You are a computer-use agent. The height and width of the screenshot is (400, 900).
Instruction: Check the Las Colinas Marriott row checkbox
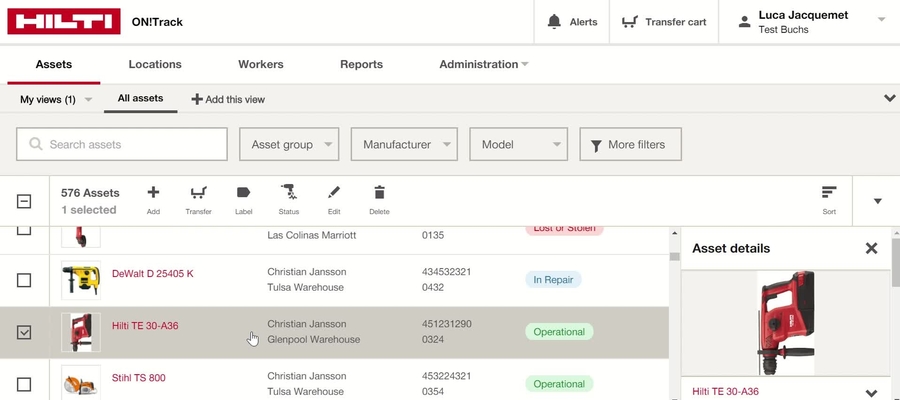[24, 230]
